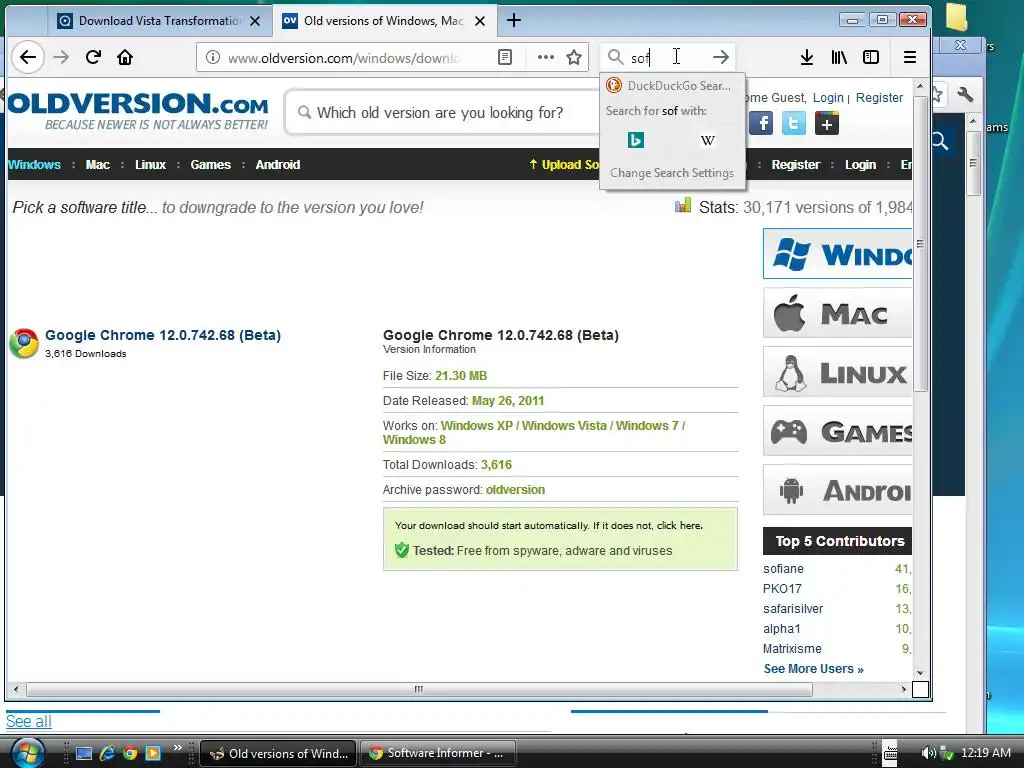Viewport: 1024px width, 768px height.
Task: Click the address bar URL
Action: coord(343,58)
